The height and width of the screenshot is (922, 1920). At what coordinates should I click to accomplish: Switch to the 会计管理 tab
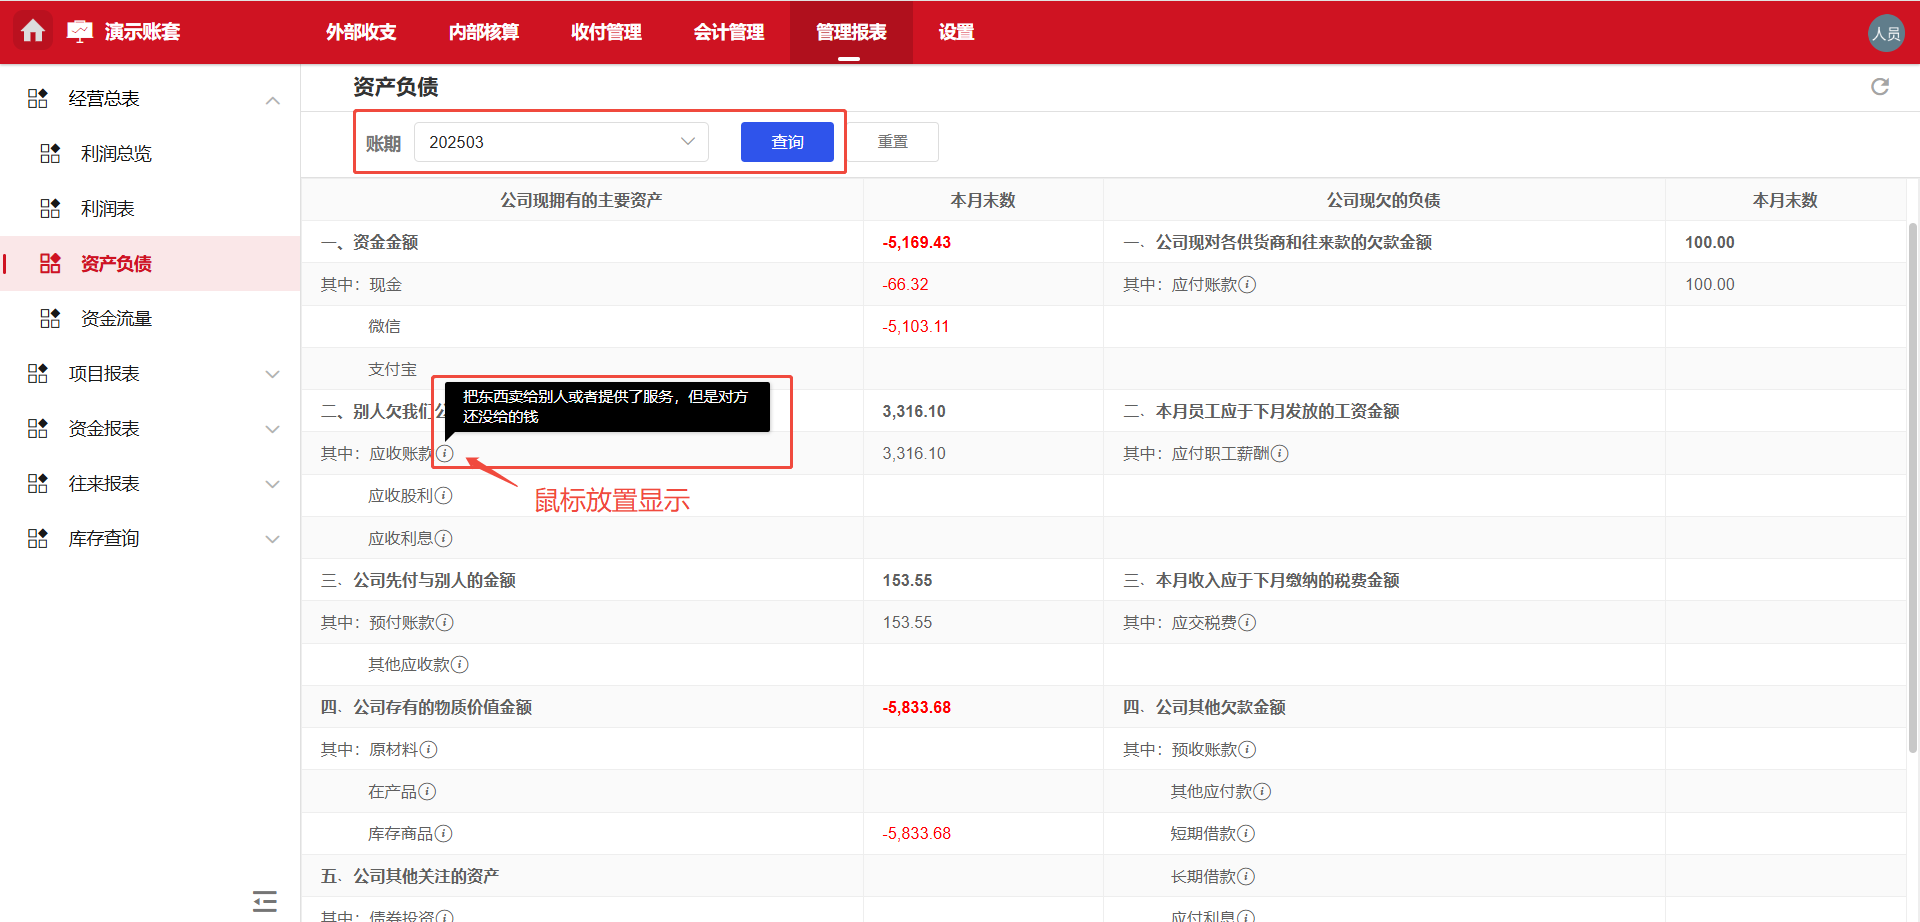pyautogui.click(x=729, y=32)
